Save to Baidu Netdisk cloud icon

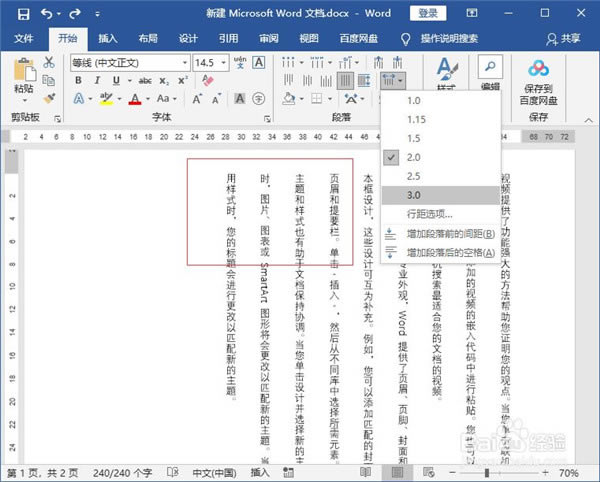(x=538, y=68)
